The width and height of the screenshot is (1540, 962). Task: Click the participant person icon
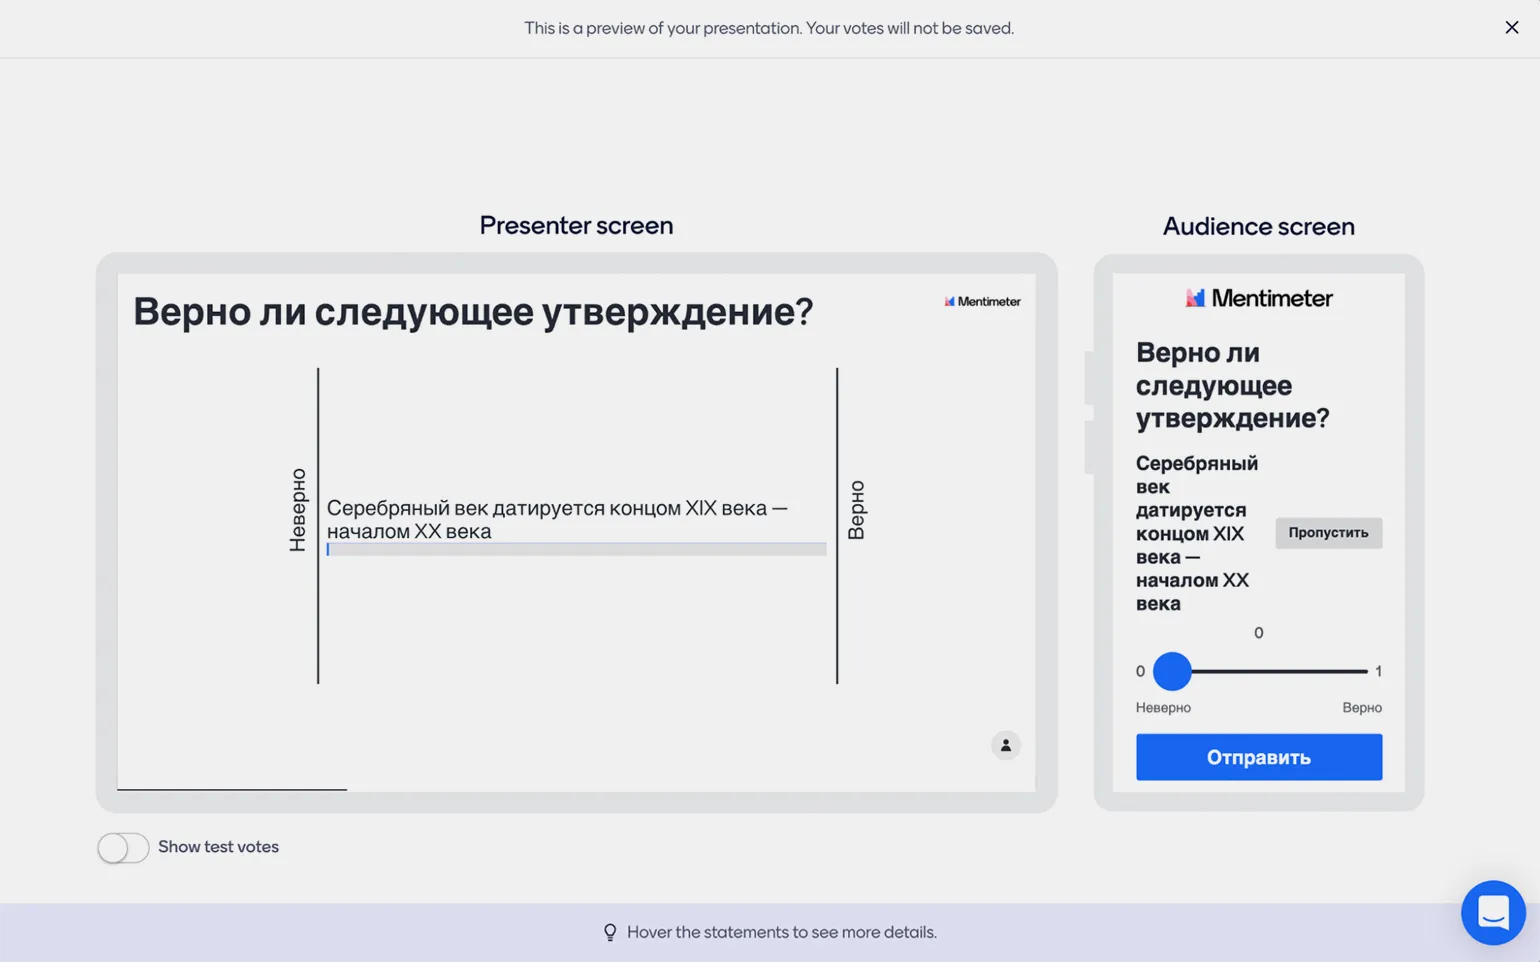[1005, 745]
